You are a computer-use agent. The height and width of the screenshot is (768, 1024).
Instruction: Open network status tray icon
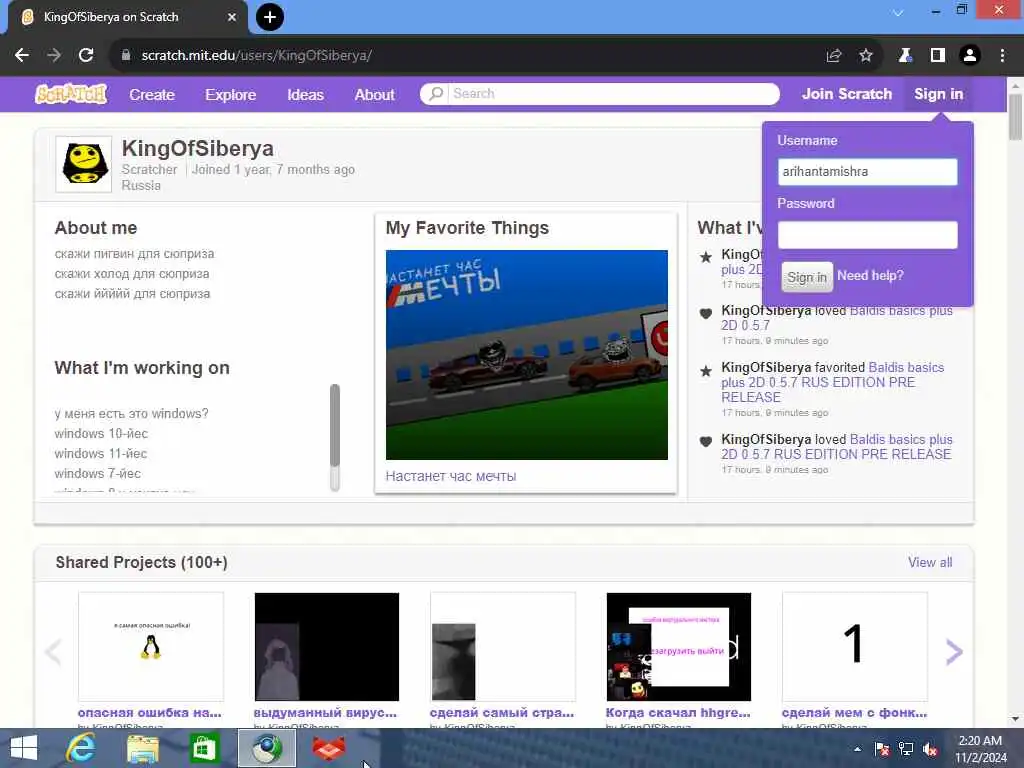(906, 749)
